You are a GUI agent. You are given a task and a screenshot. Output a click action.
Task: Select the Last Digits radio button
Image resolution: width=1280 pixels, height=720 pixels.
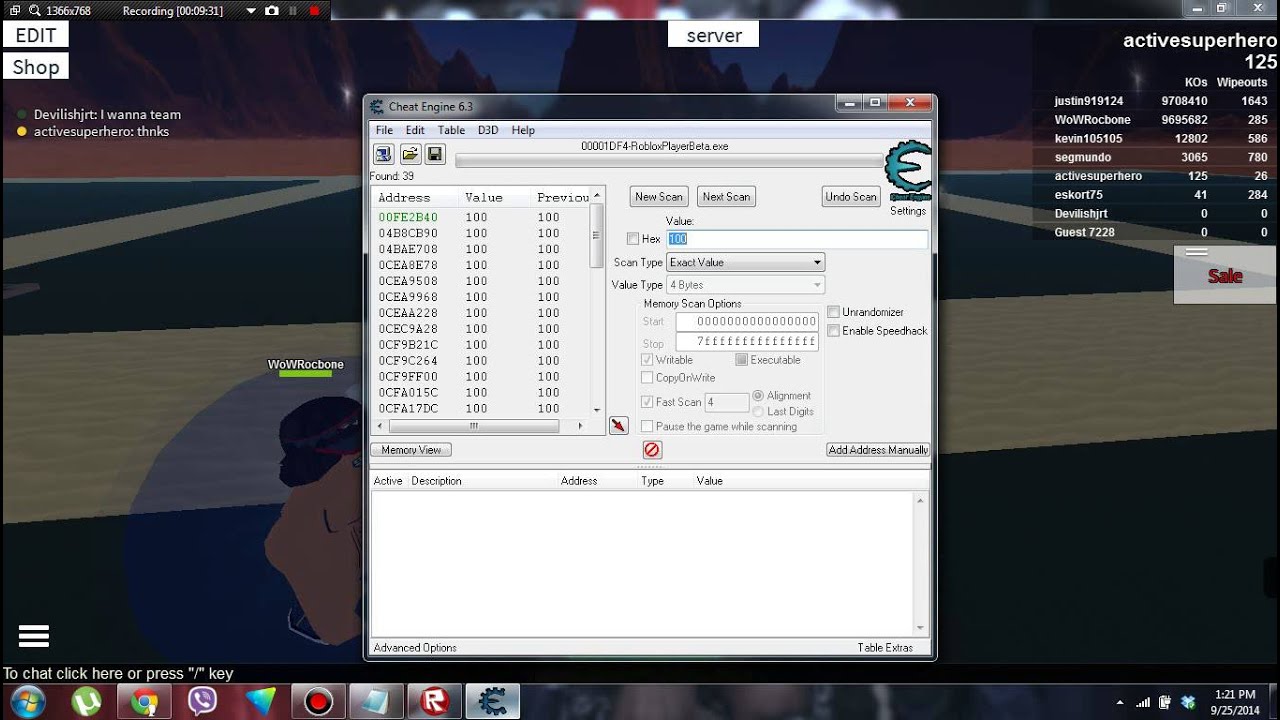click(758, 411)
